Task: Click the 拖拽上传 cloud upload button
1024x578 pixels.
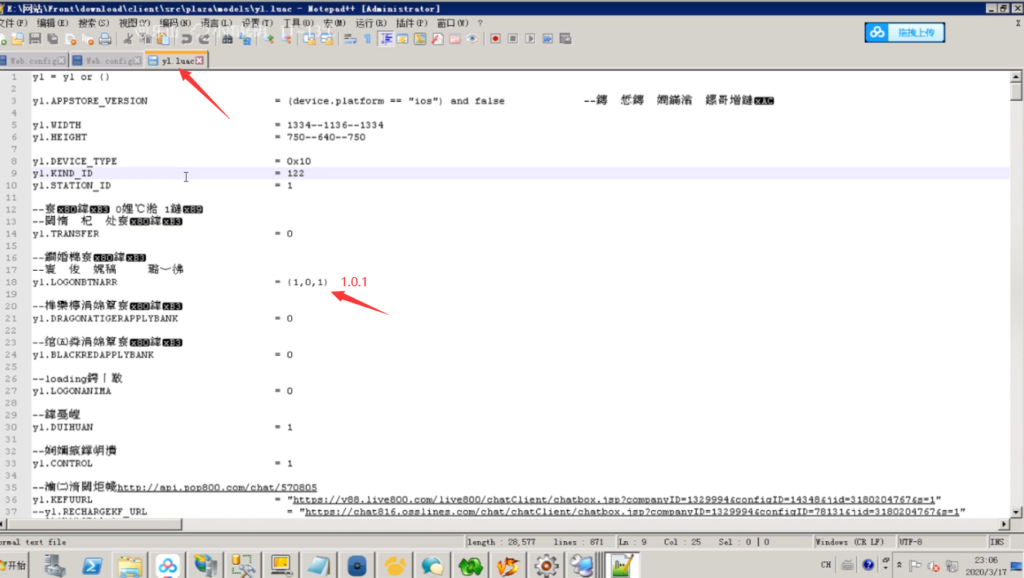Action: click(904, 33)
